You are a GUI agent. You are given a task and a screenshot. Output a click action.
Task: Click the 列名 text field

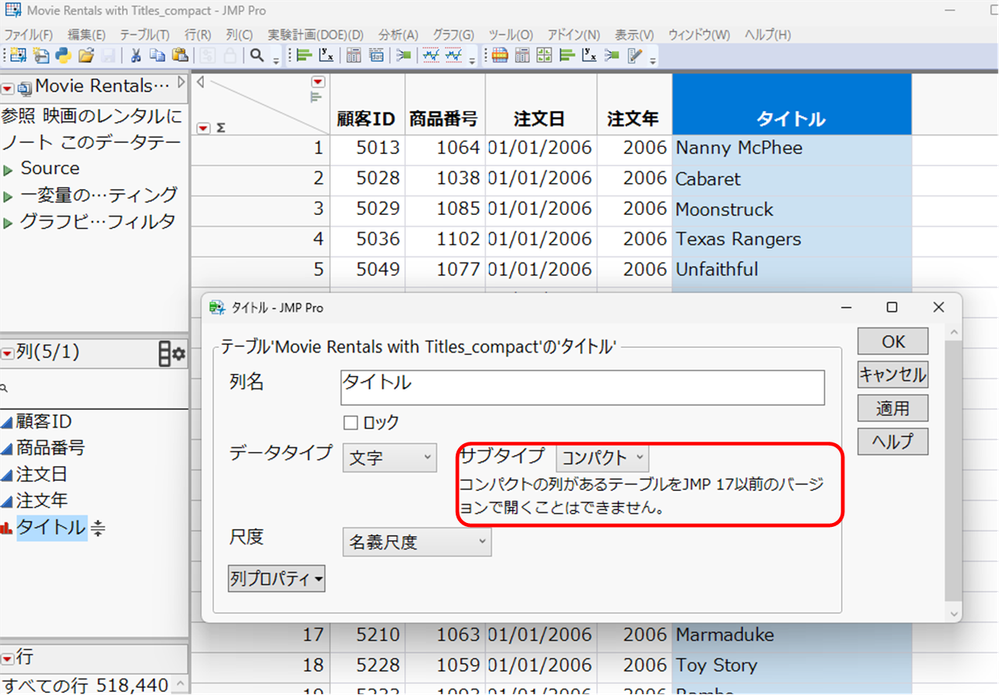click(x=582, y=387)
